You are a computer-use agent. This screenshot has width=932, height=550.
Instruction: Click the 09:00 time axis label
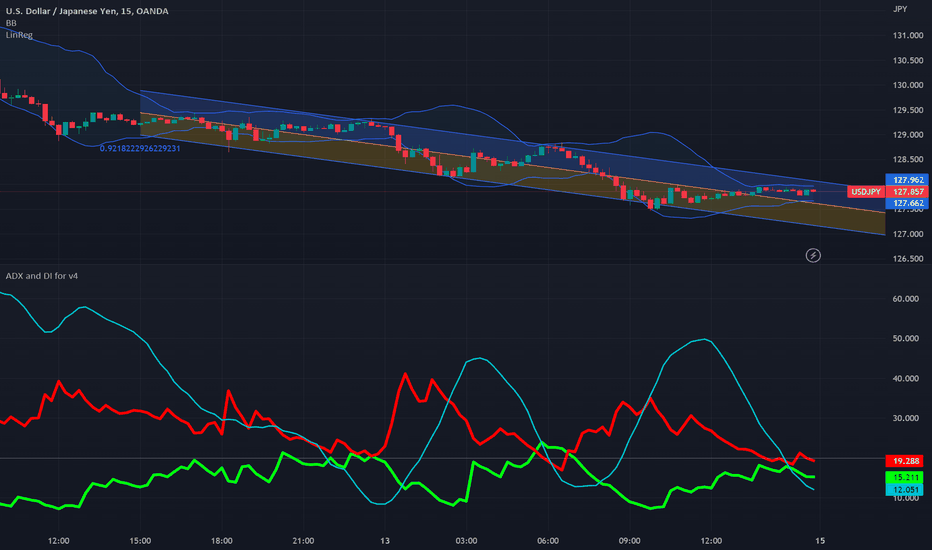629,540
